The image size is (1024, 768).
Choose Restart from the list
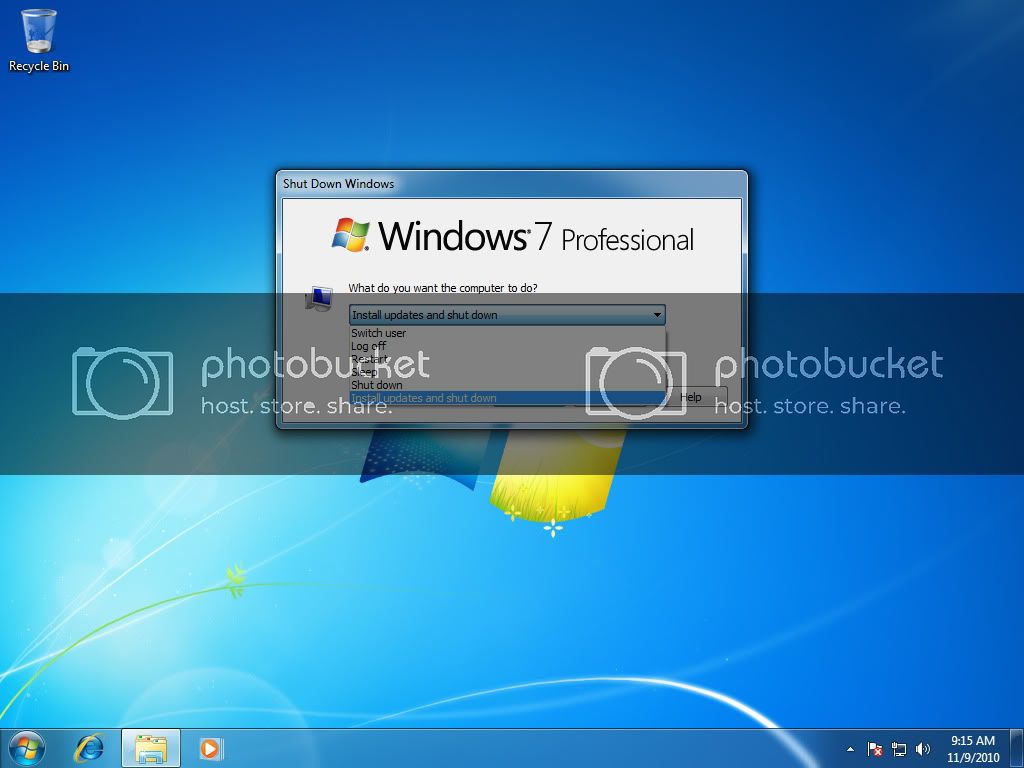(507, 359)
